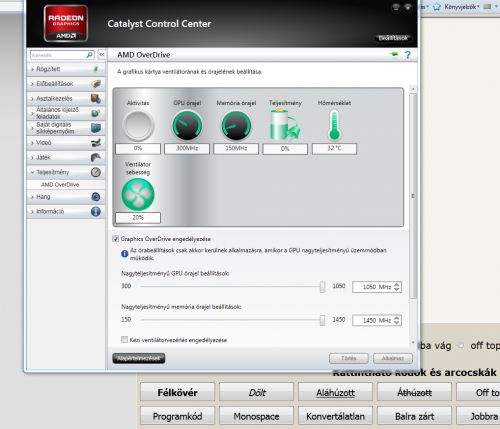Click the Konvertálatlan button
This screenshot has height=429, width=500.
tap(335, 416)
